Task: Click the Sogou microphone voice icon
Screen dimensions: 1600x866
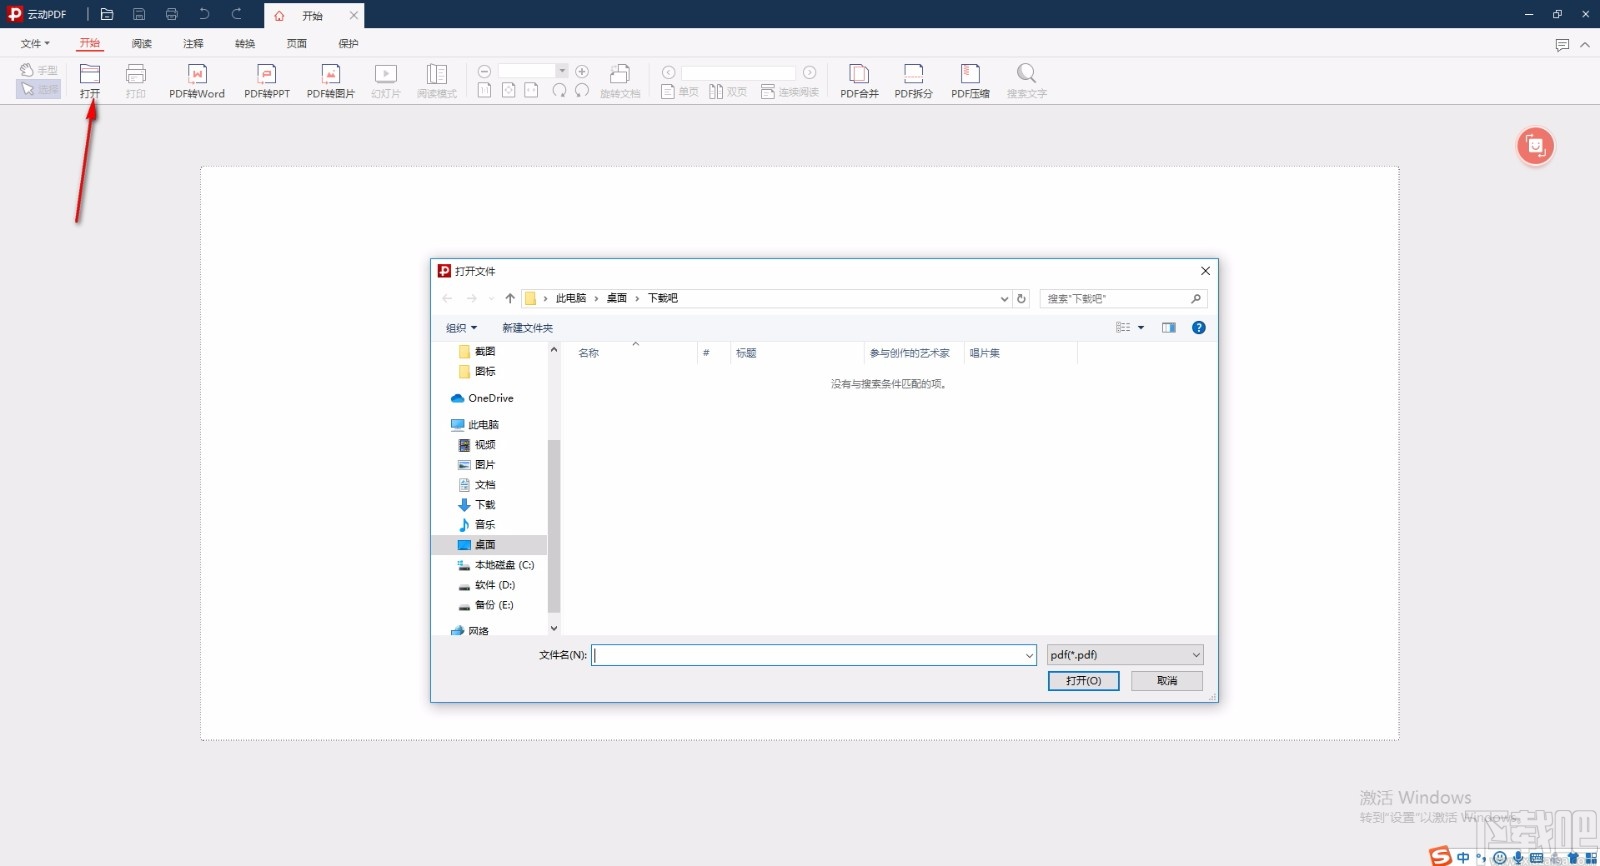Action: click(1518, 858)
